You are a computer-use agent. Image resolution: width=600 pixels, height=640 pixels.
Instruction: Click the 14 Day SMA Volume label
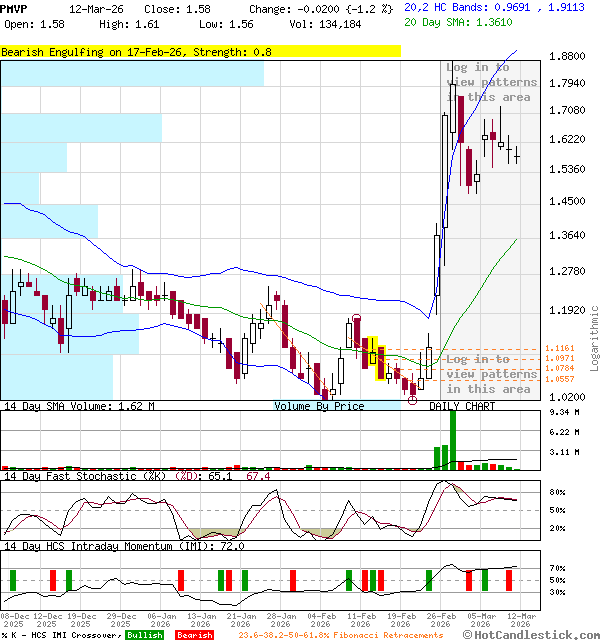(x=78, y=407)
